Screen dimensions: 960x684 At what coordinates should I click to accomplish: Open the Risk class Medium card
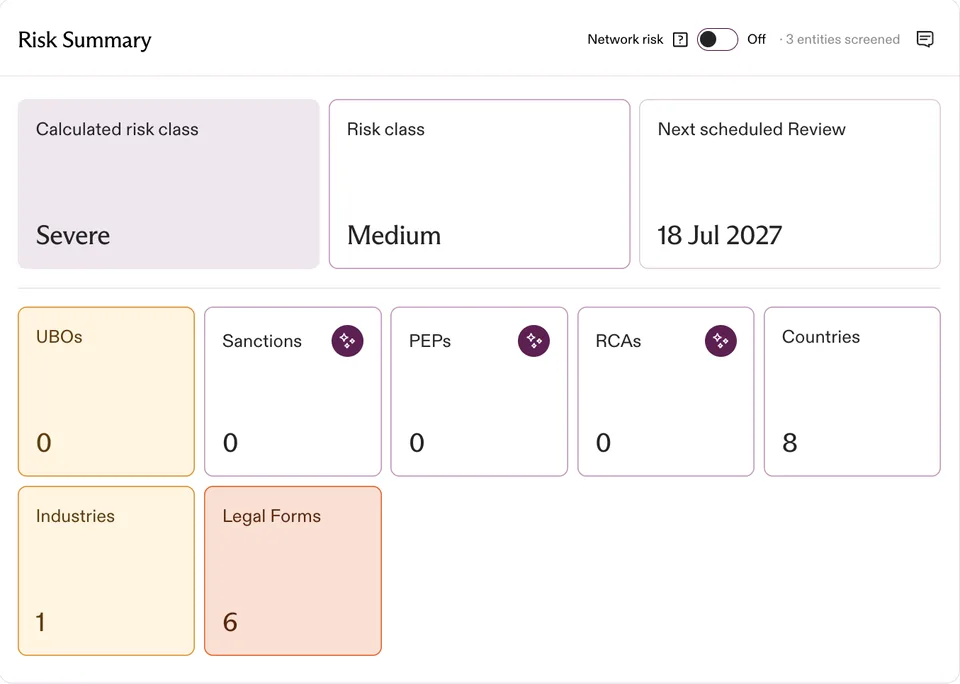tap(479, 184)
